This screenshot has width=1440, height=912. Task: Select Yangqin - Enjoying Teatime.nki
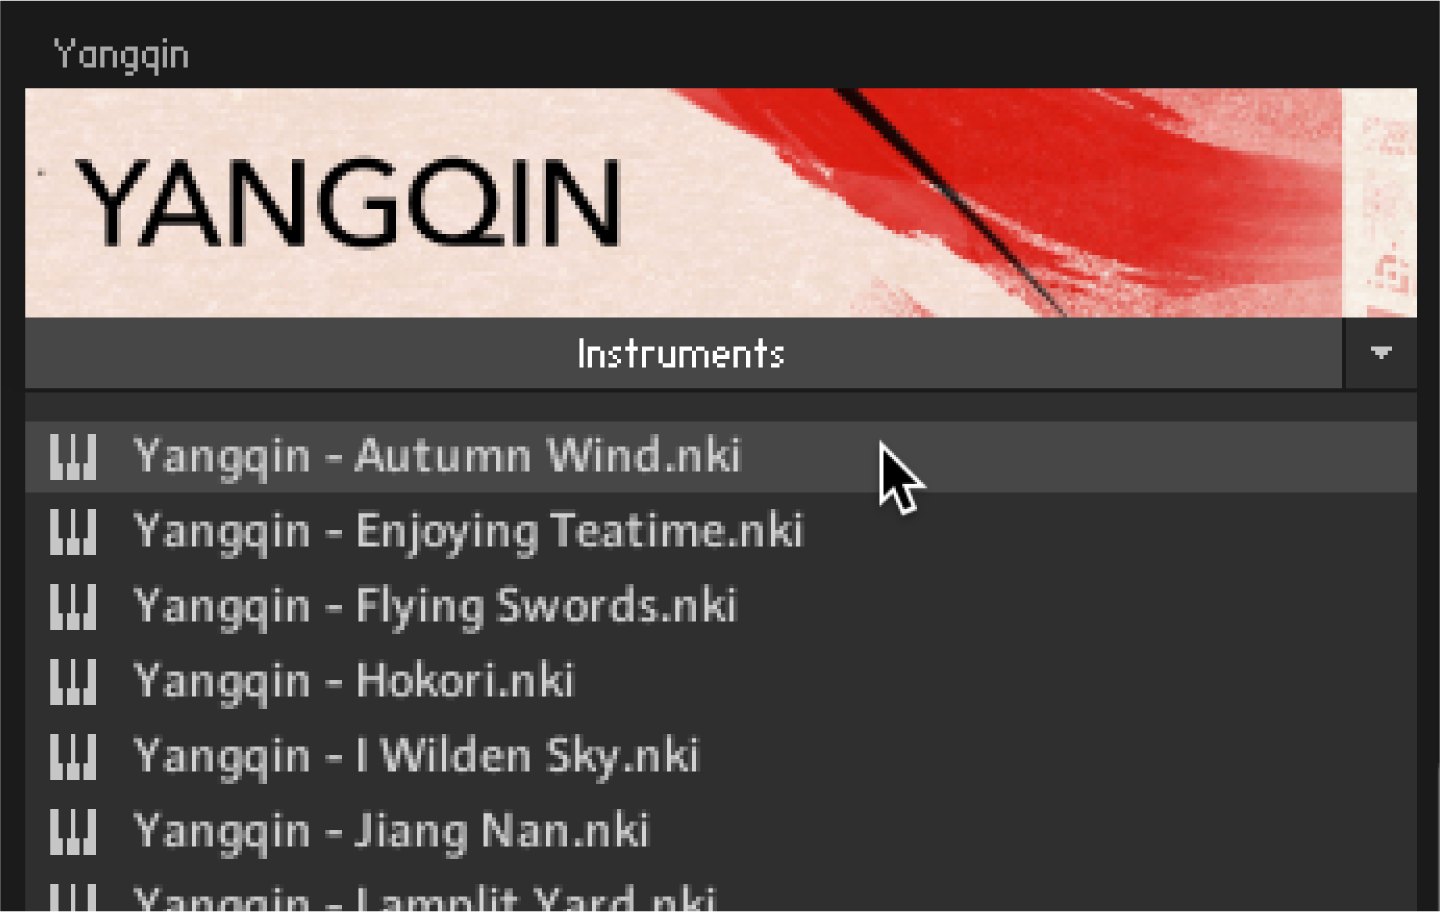pos(720,532)
